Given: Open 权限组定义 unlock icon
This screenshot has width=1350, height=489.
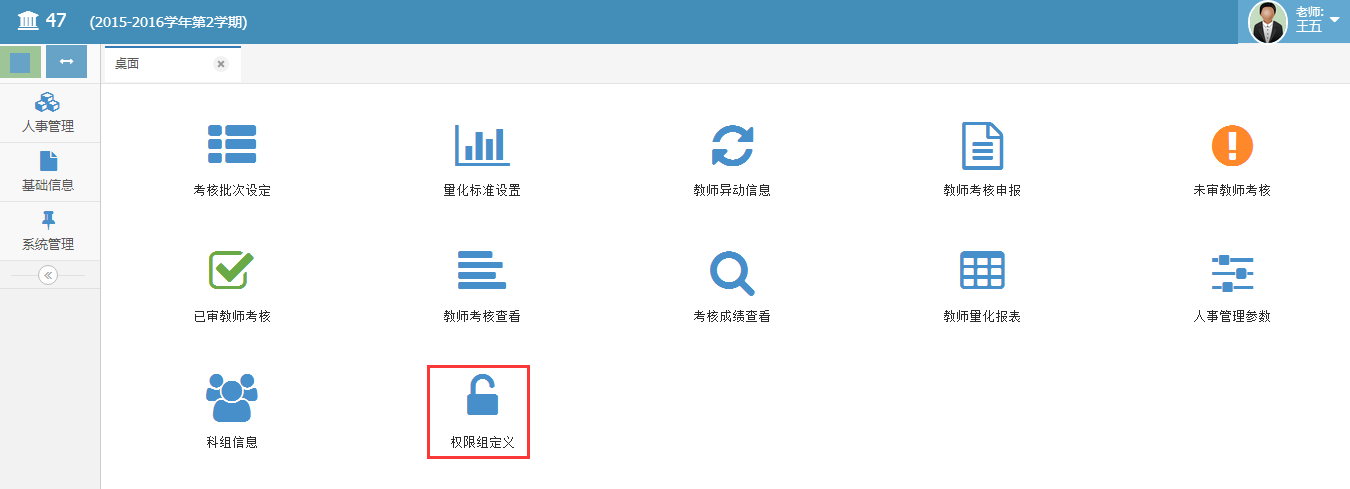Looking at the screenshot, I should click(x=482, y=394).
